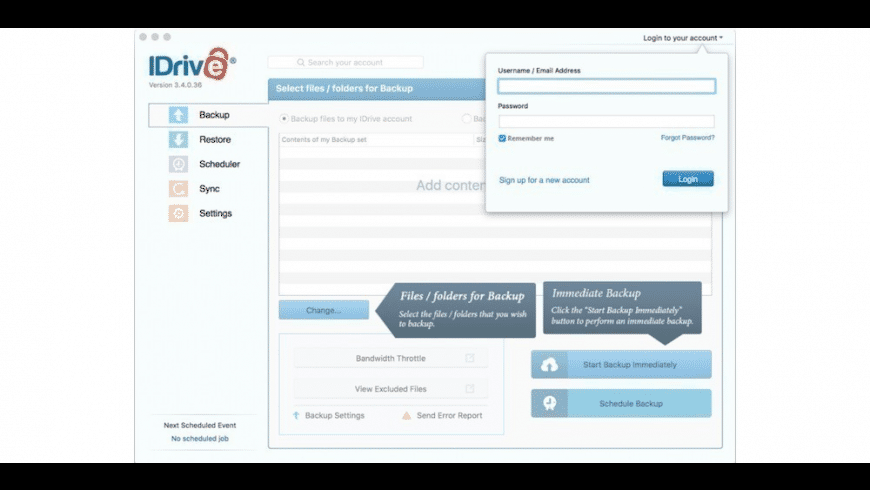870x490 pixels.
Task: Open the Backup section in sidebar
Action: pos(209,115)
